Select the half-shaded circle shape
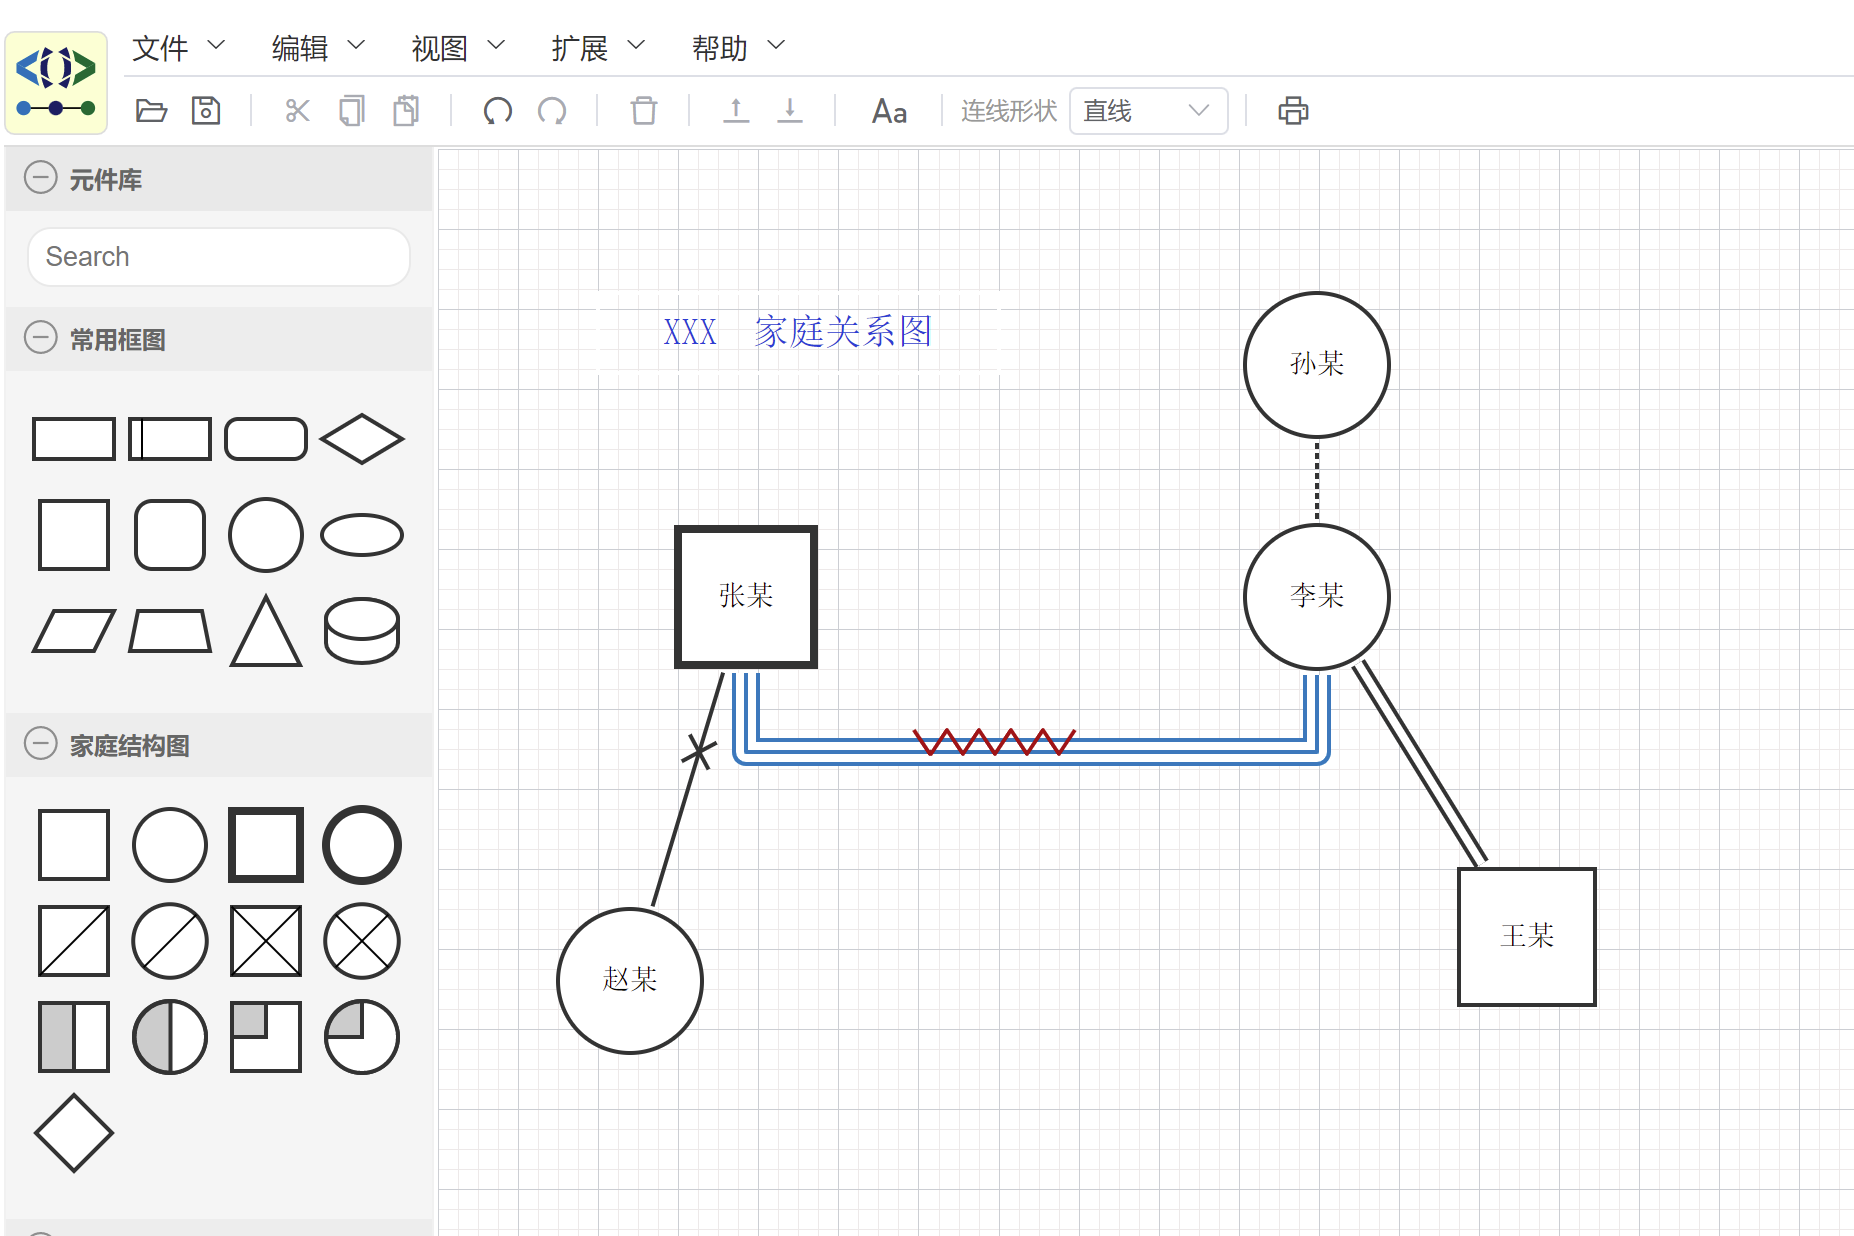This screenshot has width=1854, height=1236. pos(170,1037)
